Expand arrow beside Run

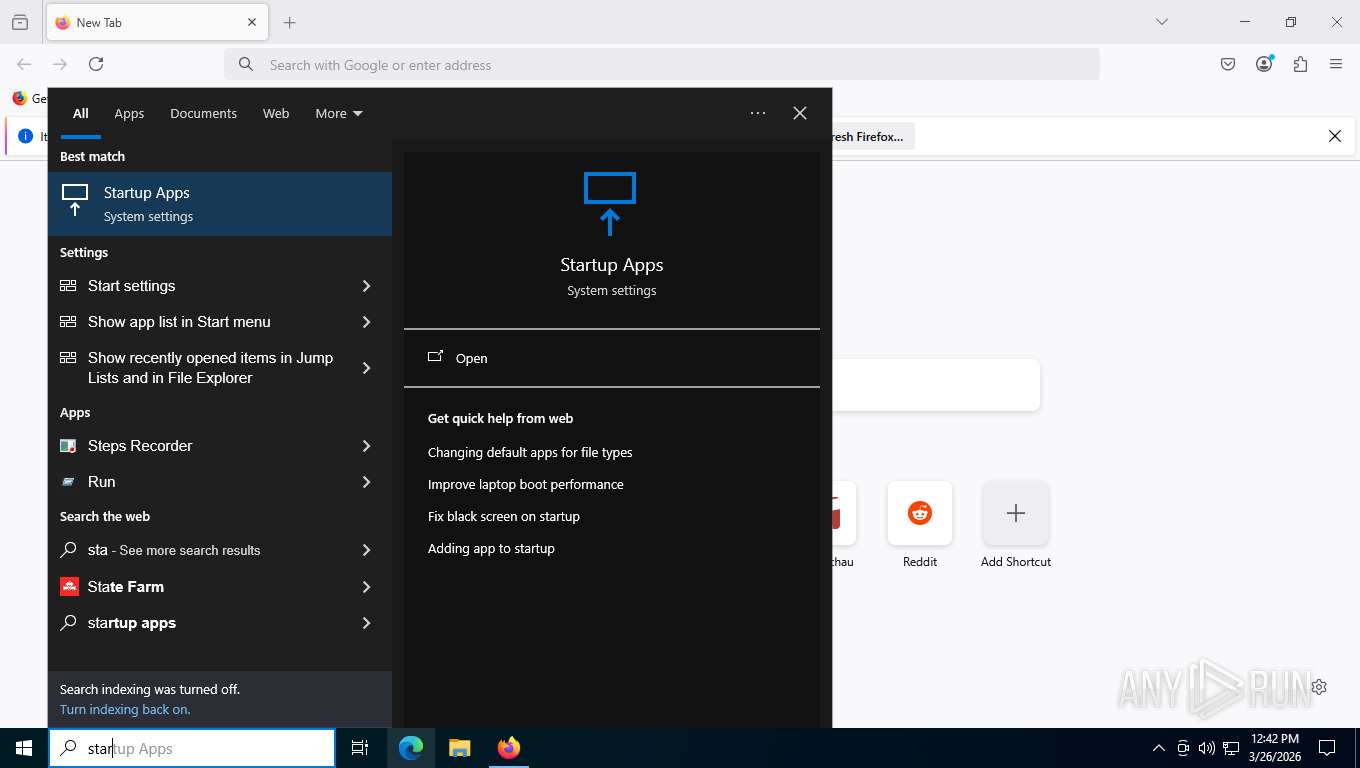(367, 482)
